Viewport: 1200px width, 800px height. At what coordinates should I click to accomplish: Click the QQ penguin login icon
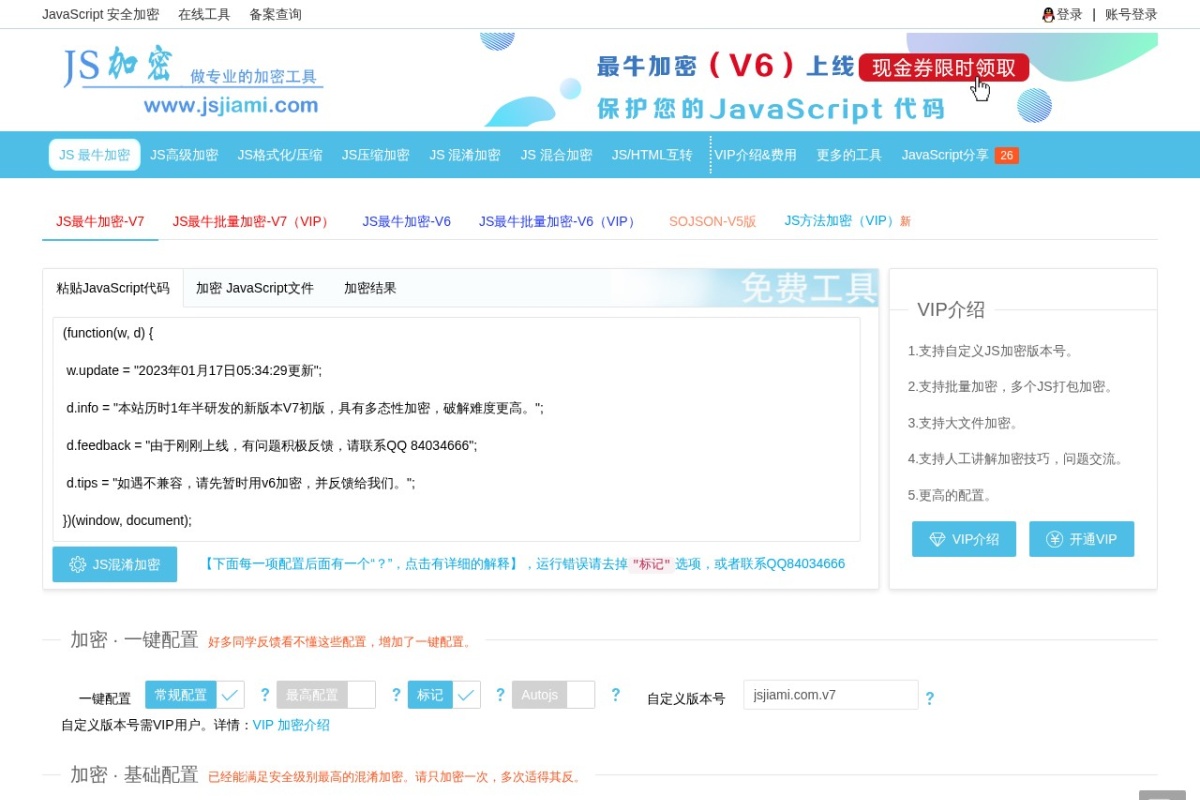(x=1048, y=15)
